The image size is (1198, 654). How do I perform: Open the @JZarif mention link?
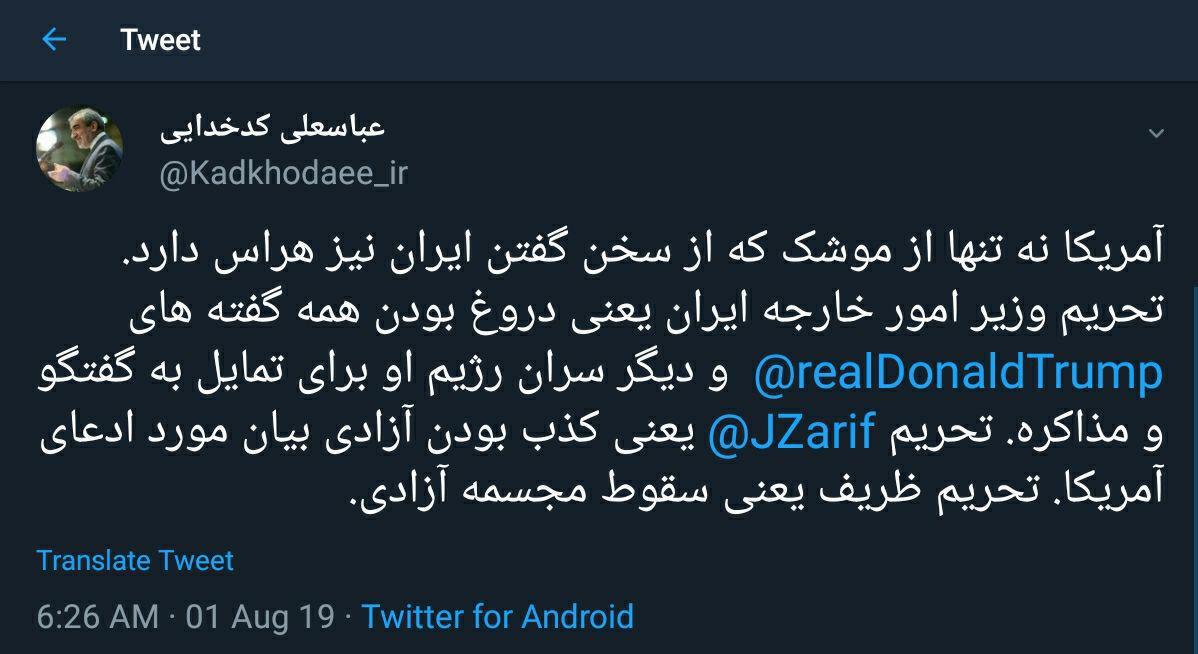click(791, 432)
